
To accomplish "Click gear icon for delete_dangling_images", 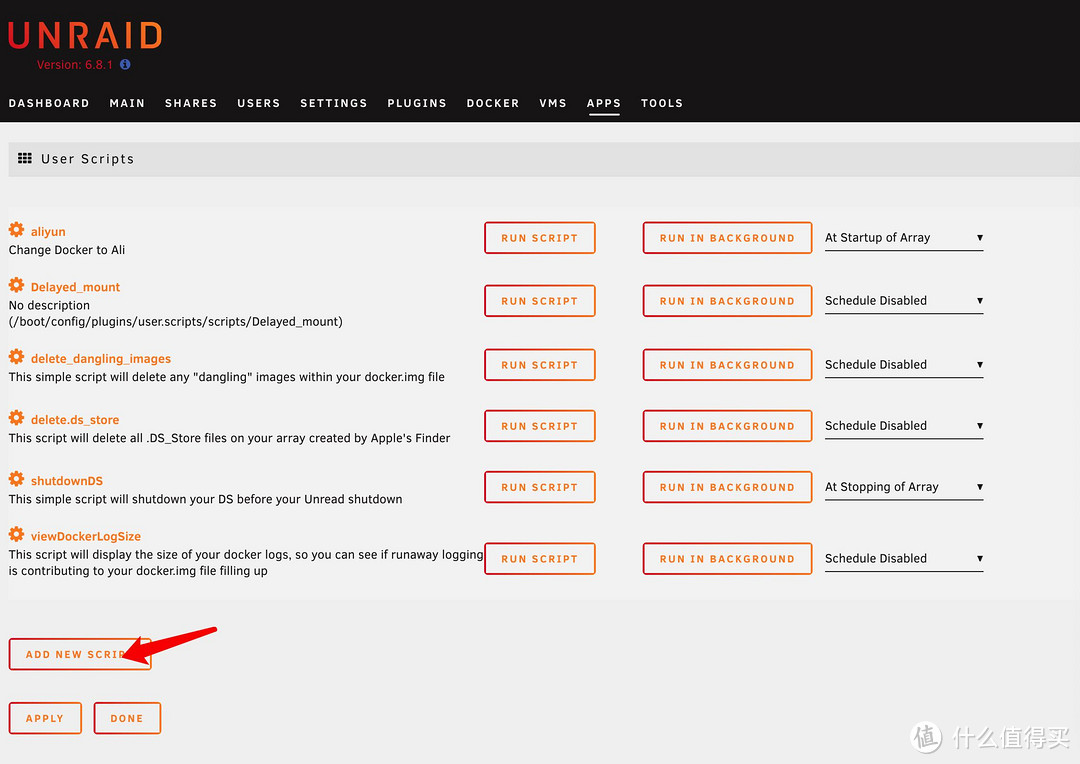I will tap(17, 357).
